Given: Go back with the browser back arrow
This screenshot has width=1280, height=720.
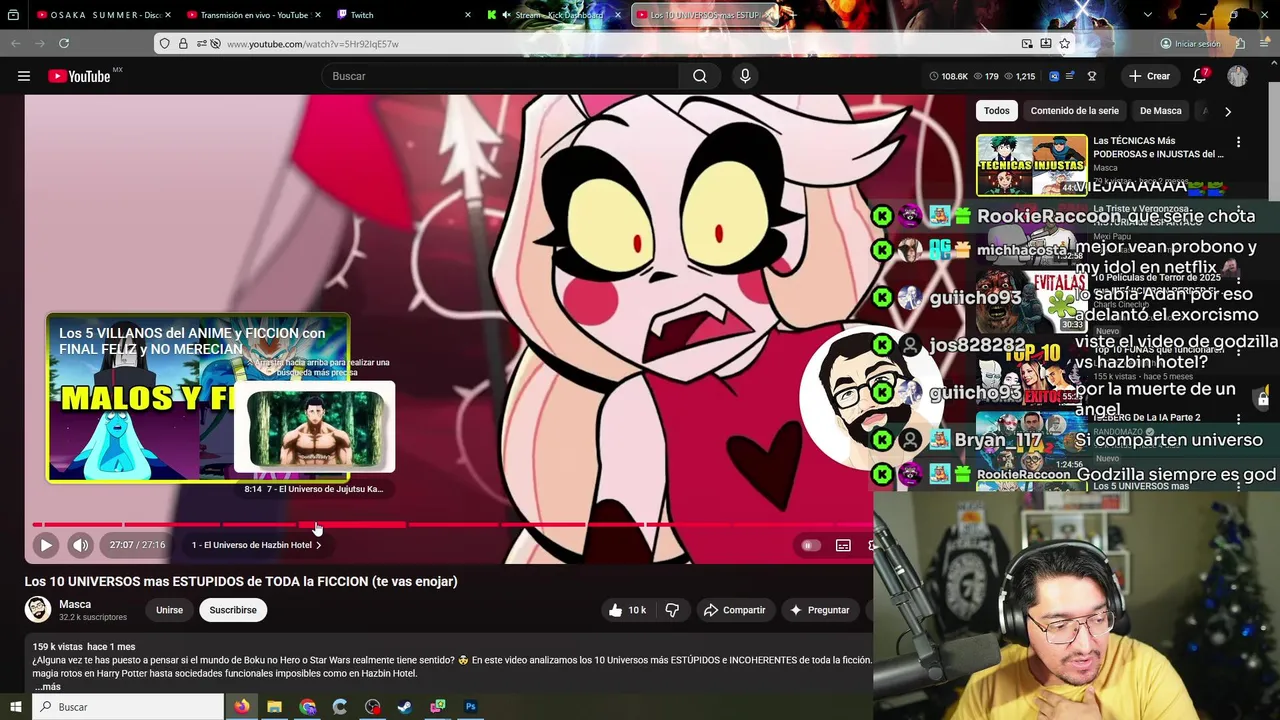Looking at the screenshot, I should (16, 44).
